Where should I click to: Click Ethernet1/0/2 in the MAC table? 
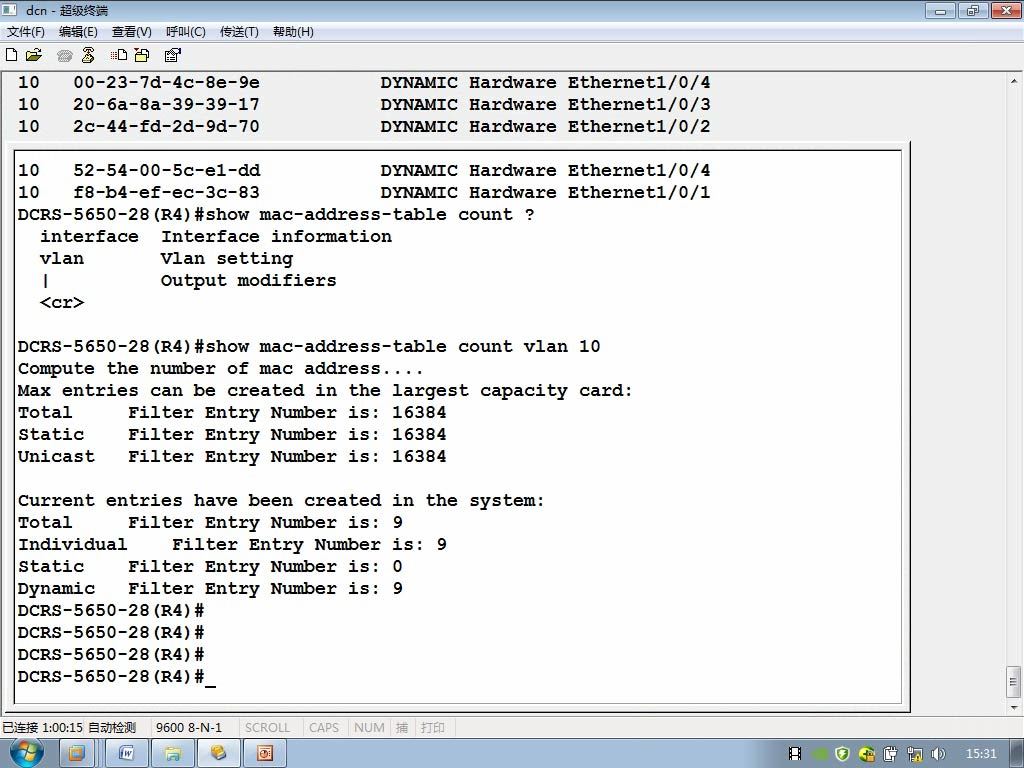(639, 126)
